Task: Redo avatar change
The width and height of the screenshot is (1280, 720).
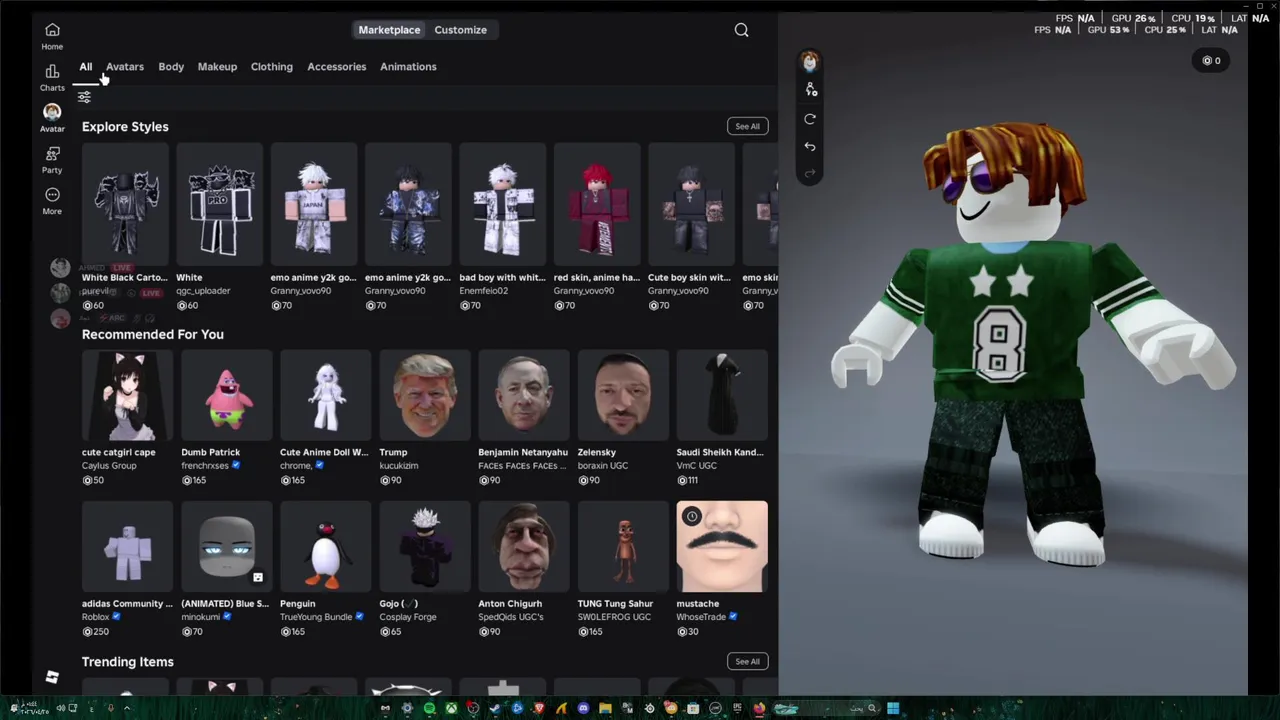Action: tap(810, 173)
